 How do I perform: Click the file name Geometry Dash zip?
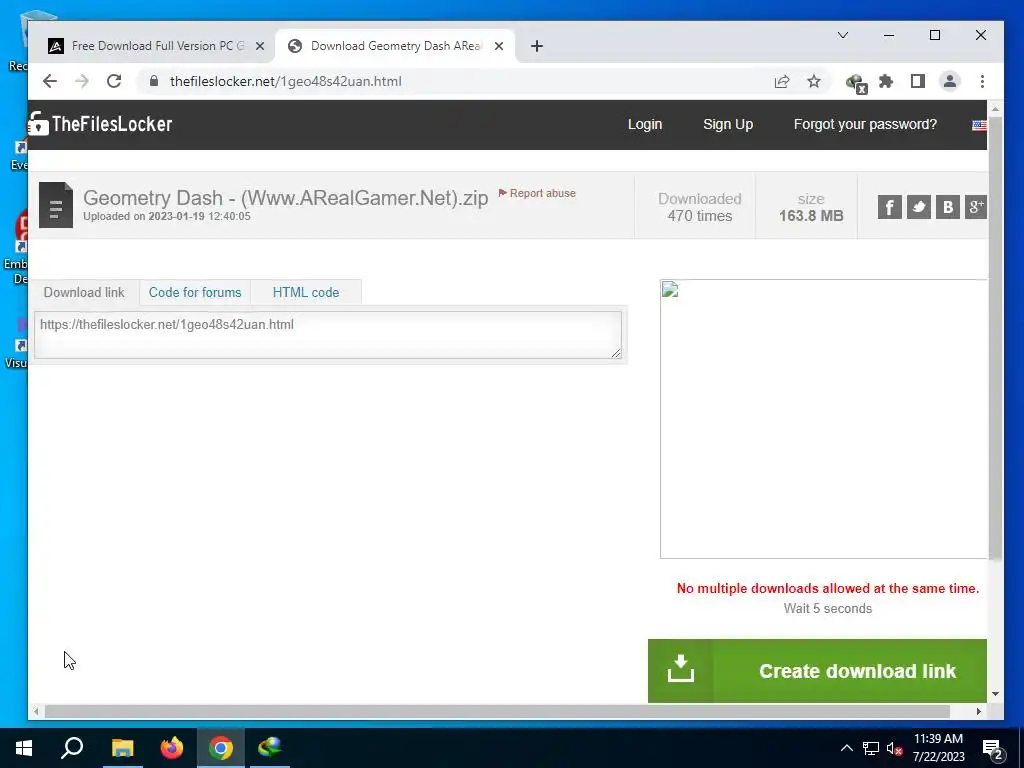pos(285,198)
